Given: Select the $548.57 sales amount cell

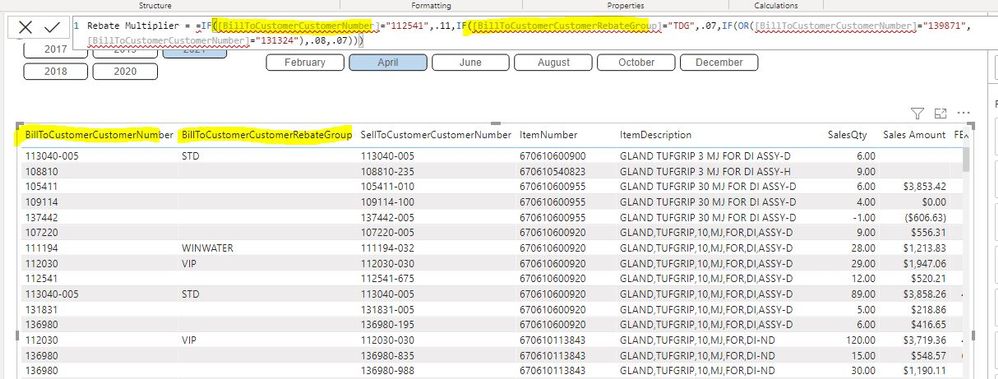Looking at the screenshot, I should (928, 355).
